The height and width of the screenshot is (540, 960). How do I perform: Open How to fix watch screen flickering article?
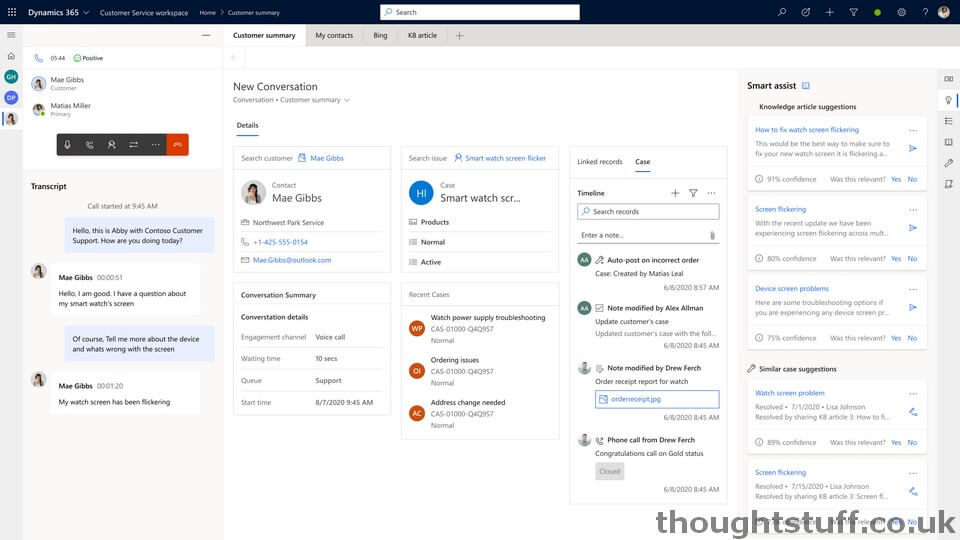point(806,130)
